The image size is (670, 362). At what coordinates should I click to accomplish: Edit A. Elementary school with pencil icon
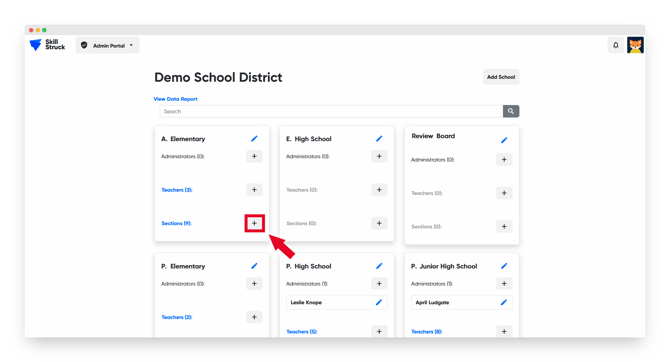click(x=254, y=138)
